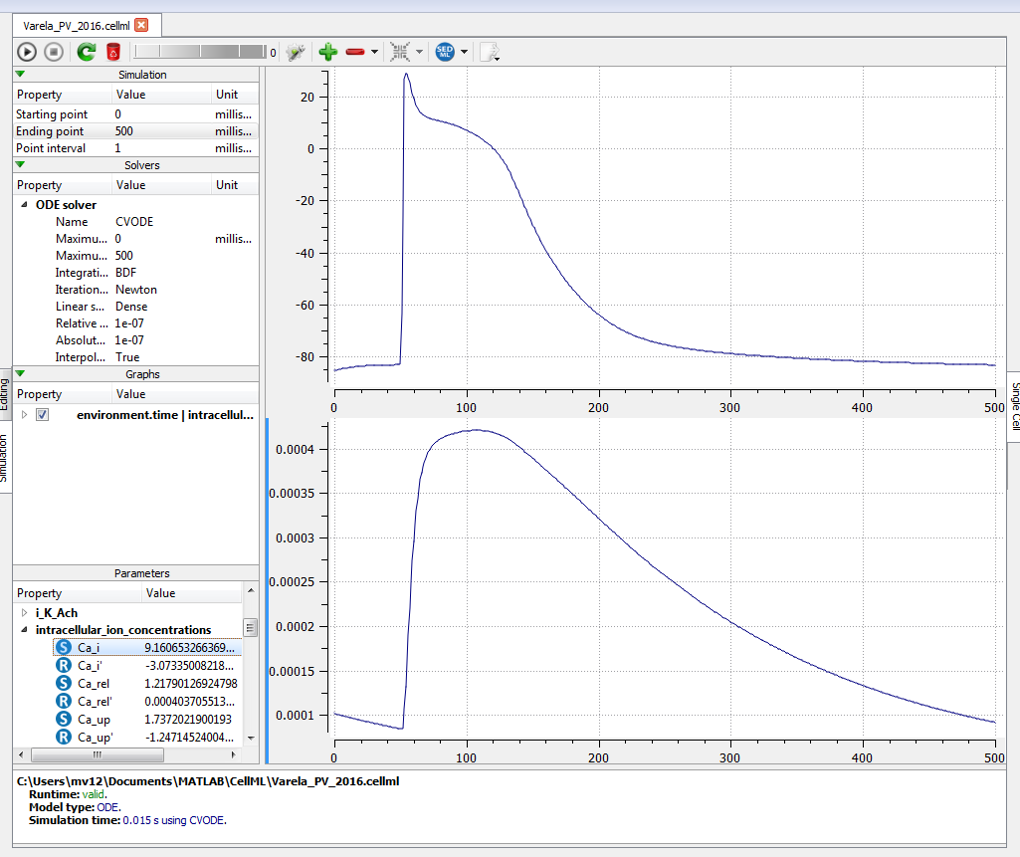
Task: Clear simulation data with red bin icon
Action: pos(113,52)
